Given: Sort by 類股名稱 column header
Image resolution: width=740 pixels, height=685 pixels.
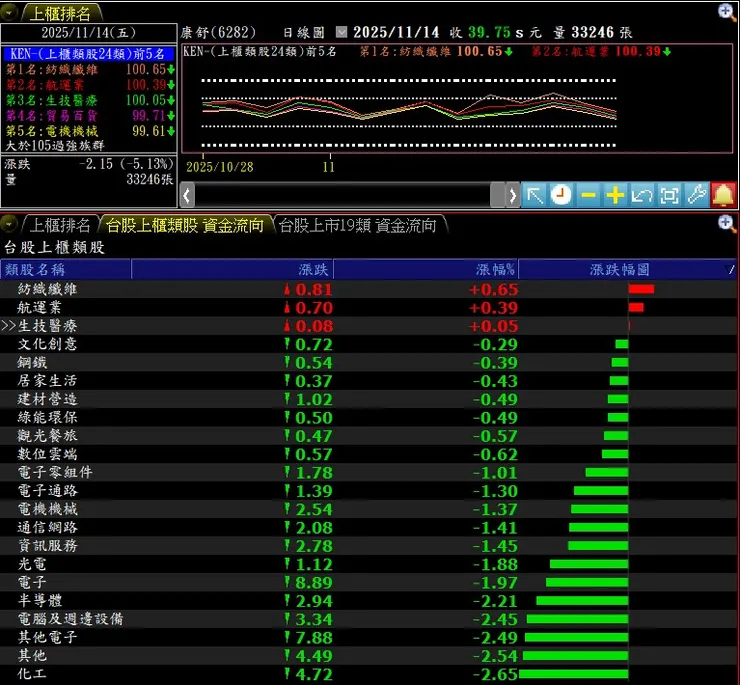Looking at the screenshot, I should tap(66, 270).
